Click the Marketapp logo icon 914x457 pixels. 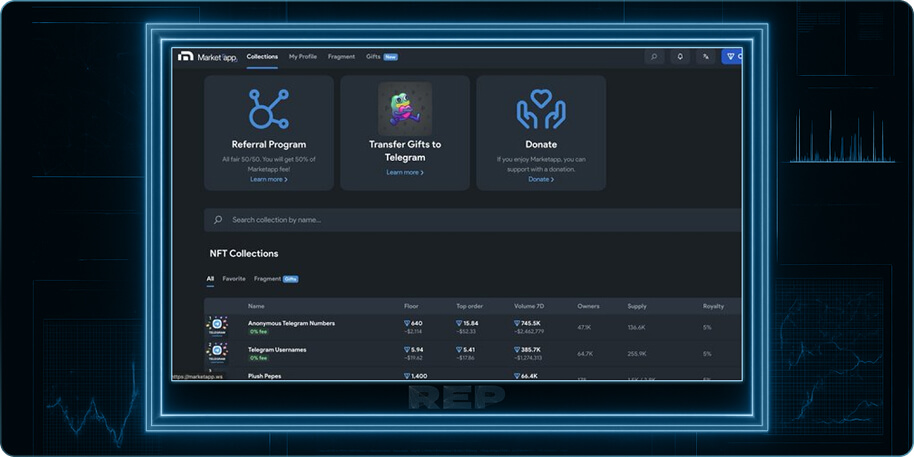tap(185, 57)
